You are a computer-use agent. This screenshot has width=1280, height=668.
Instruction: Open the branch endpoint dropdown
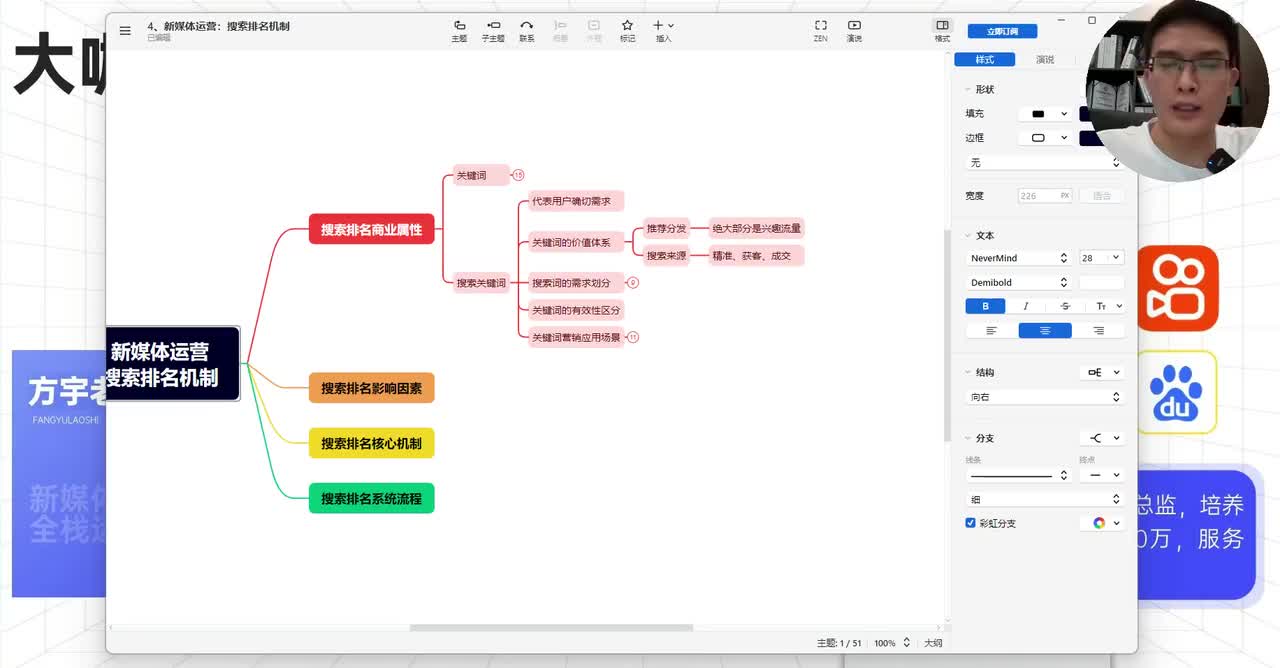[1102, 475]
